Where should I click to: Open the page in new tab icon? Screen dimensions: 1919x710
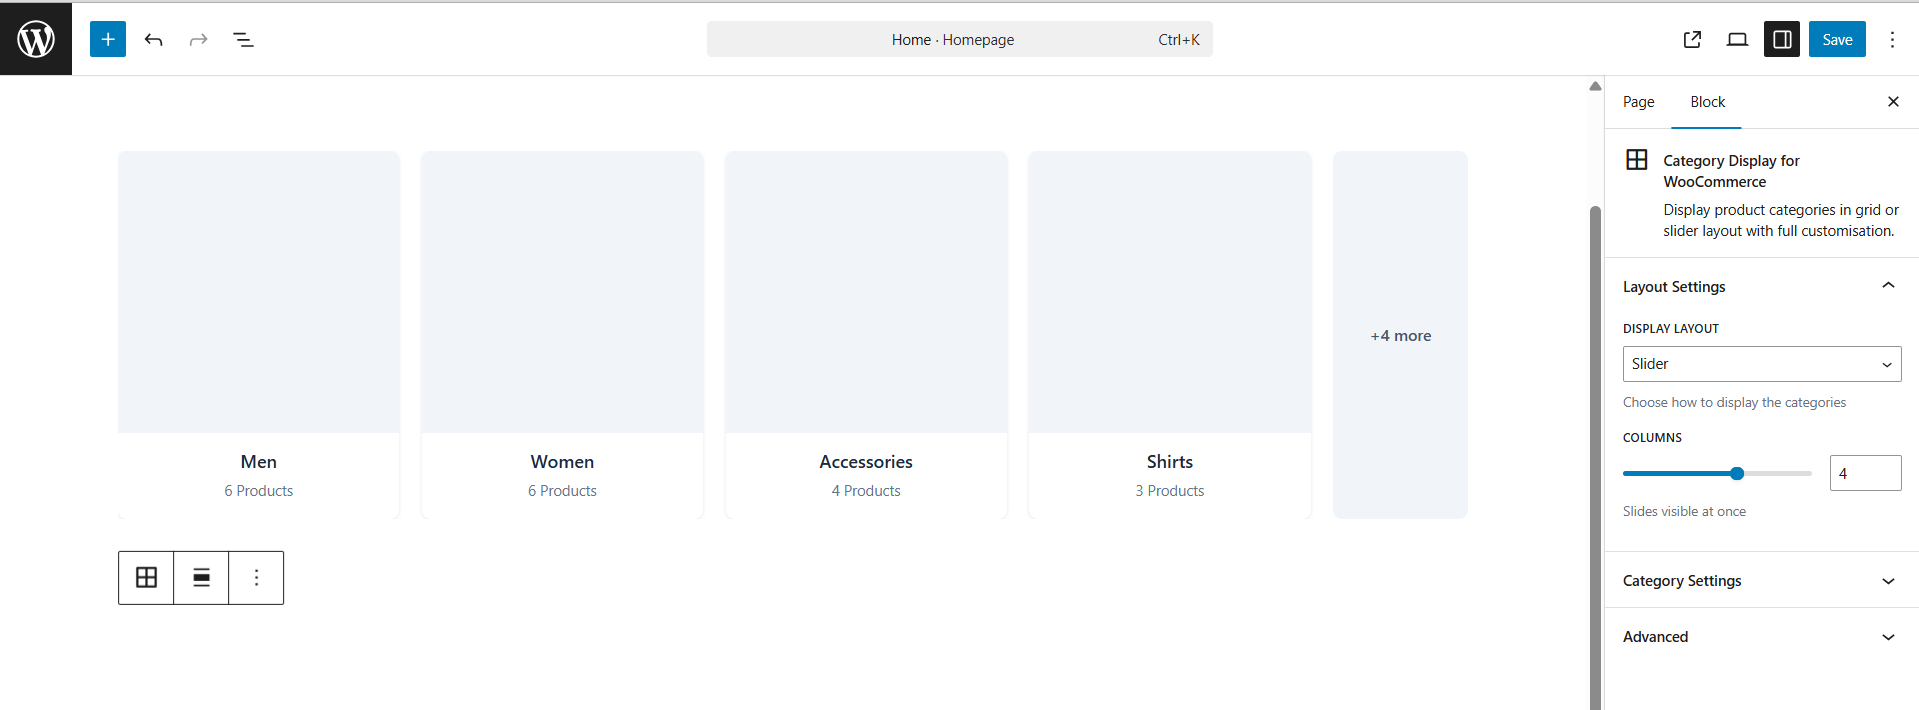tap(1692, 39)
